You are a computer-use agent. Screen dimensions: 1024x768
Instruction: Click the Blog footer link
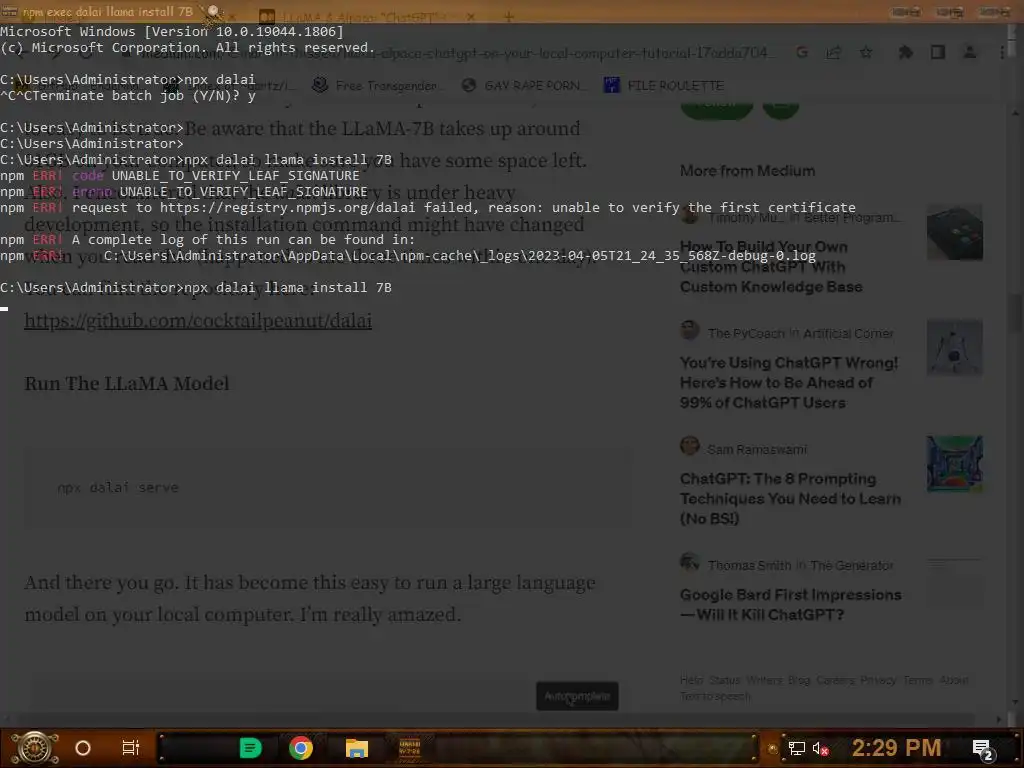coord(799,680)
